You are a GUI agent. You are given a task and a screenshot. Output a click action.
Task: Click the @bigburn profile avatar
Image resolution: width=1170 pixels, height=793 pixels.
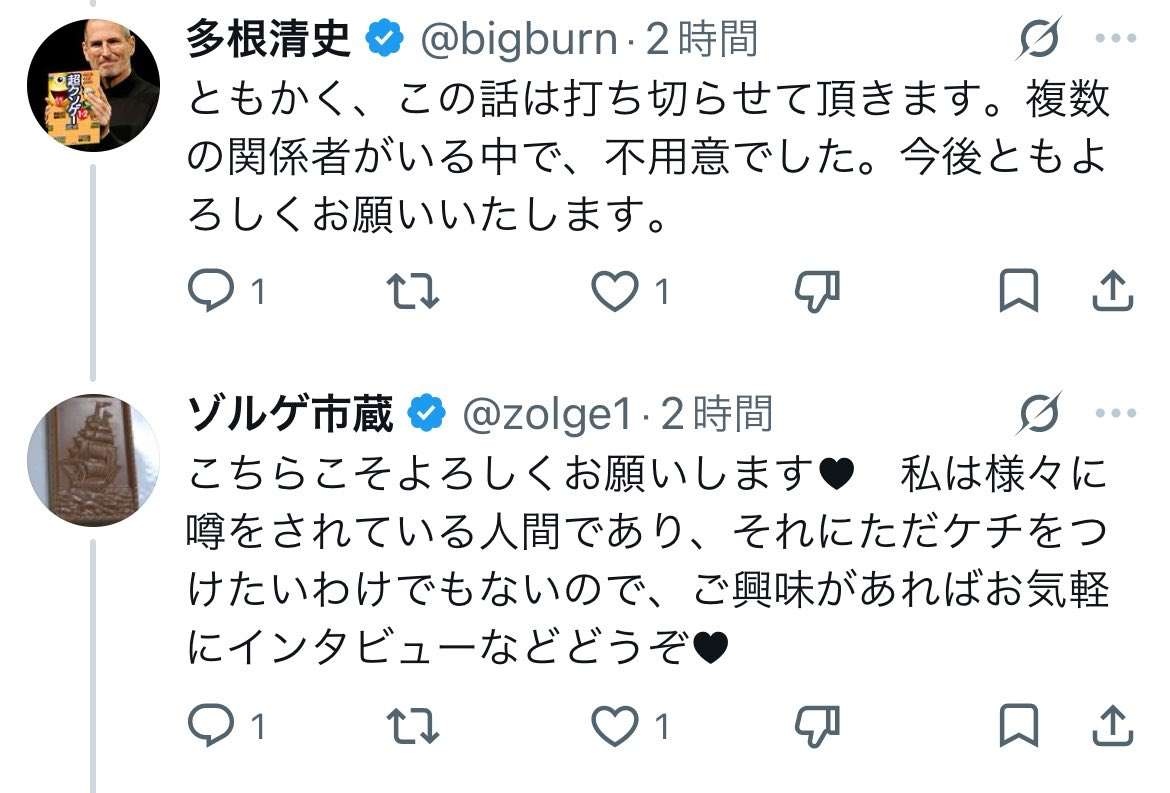92,85
